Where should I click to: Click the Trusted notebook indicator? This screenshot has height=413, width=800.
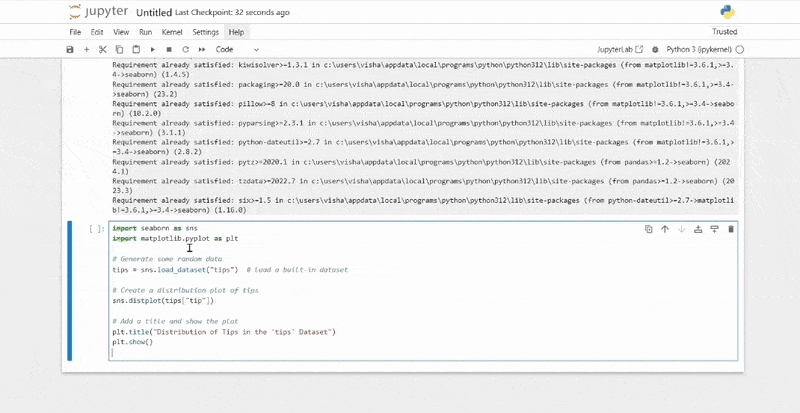click(x=723, y=32)
